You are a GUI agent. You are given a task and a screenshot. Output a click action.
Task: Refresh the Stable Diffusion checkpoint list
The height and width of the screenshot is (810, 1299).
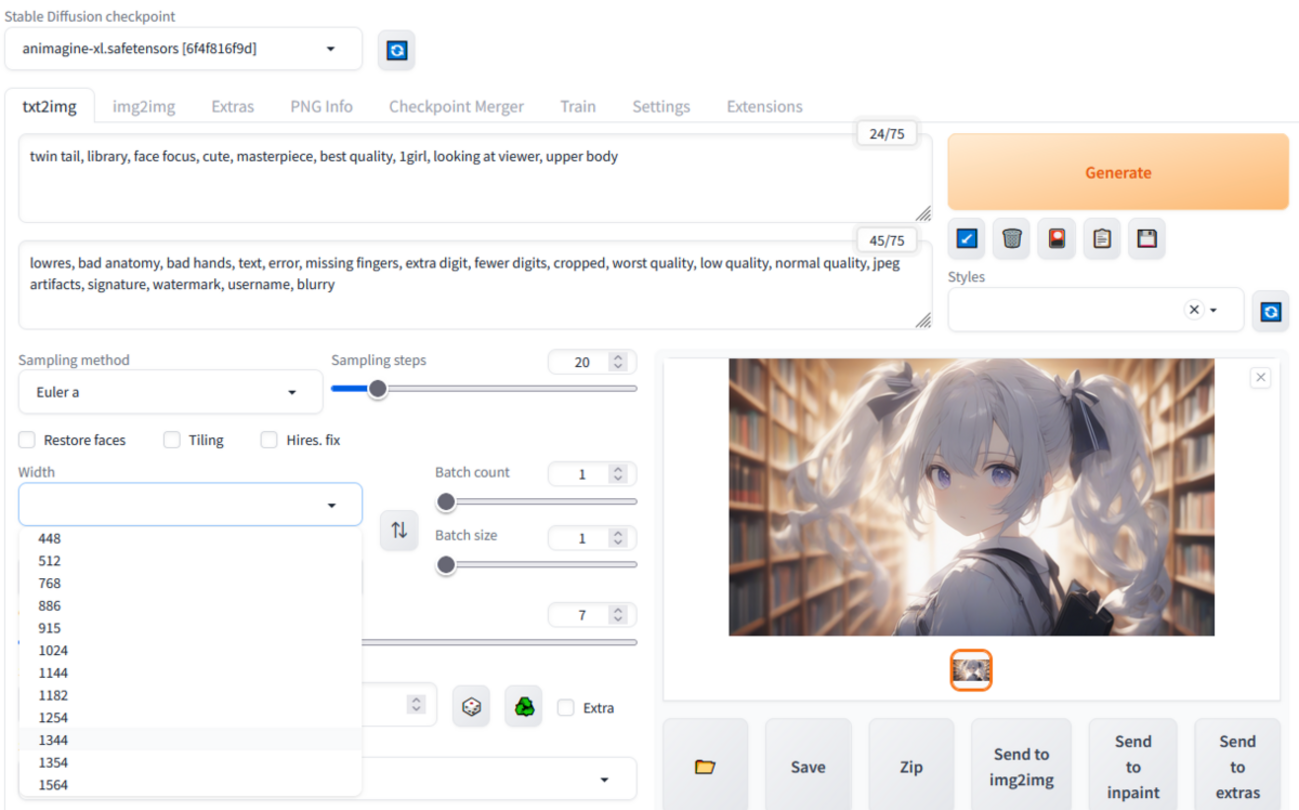click(x=397, y=50)
